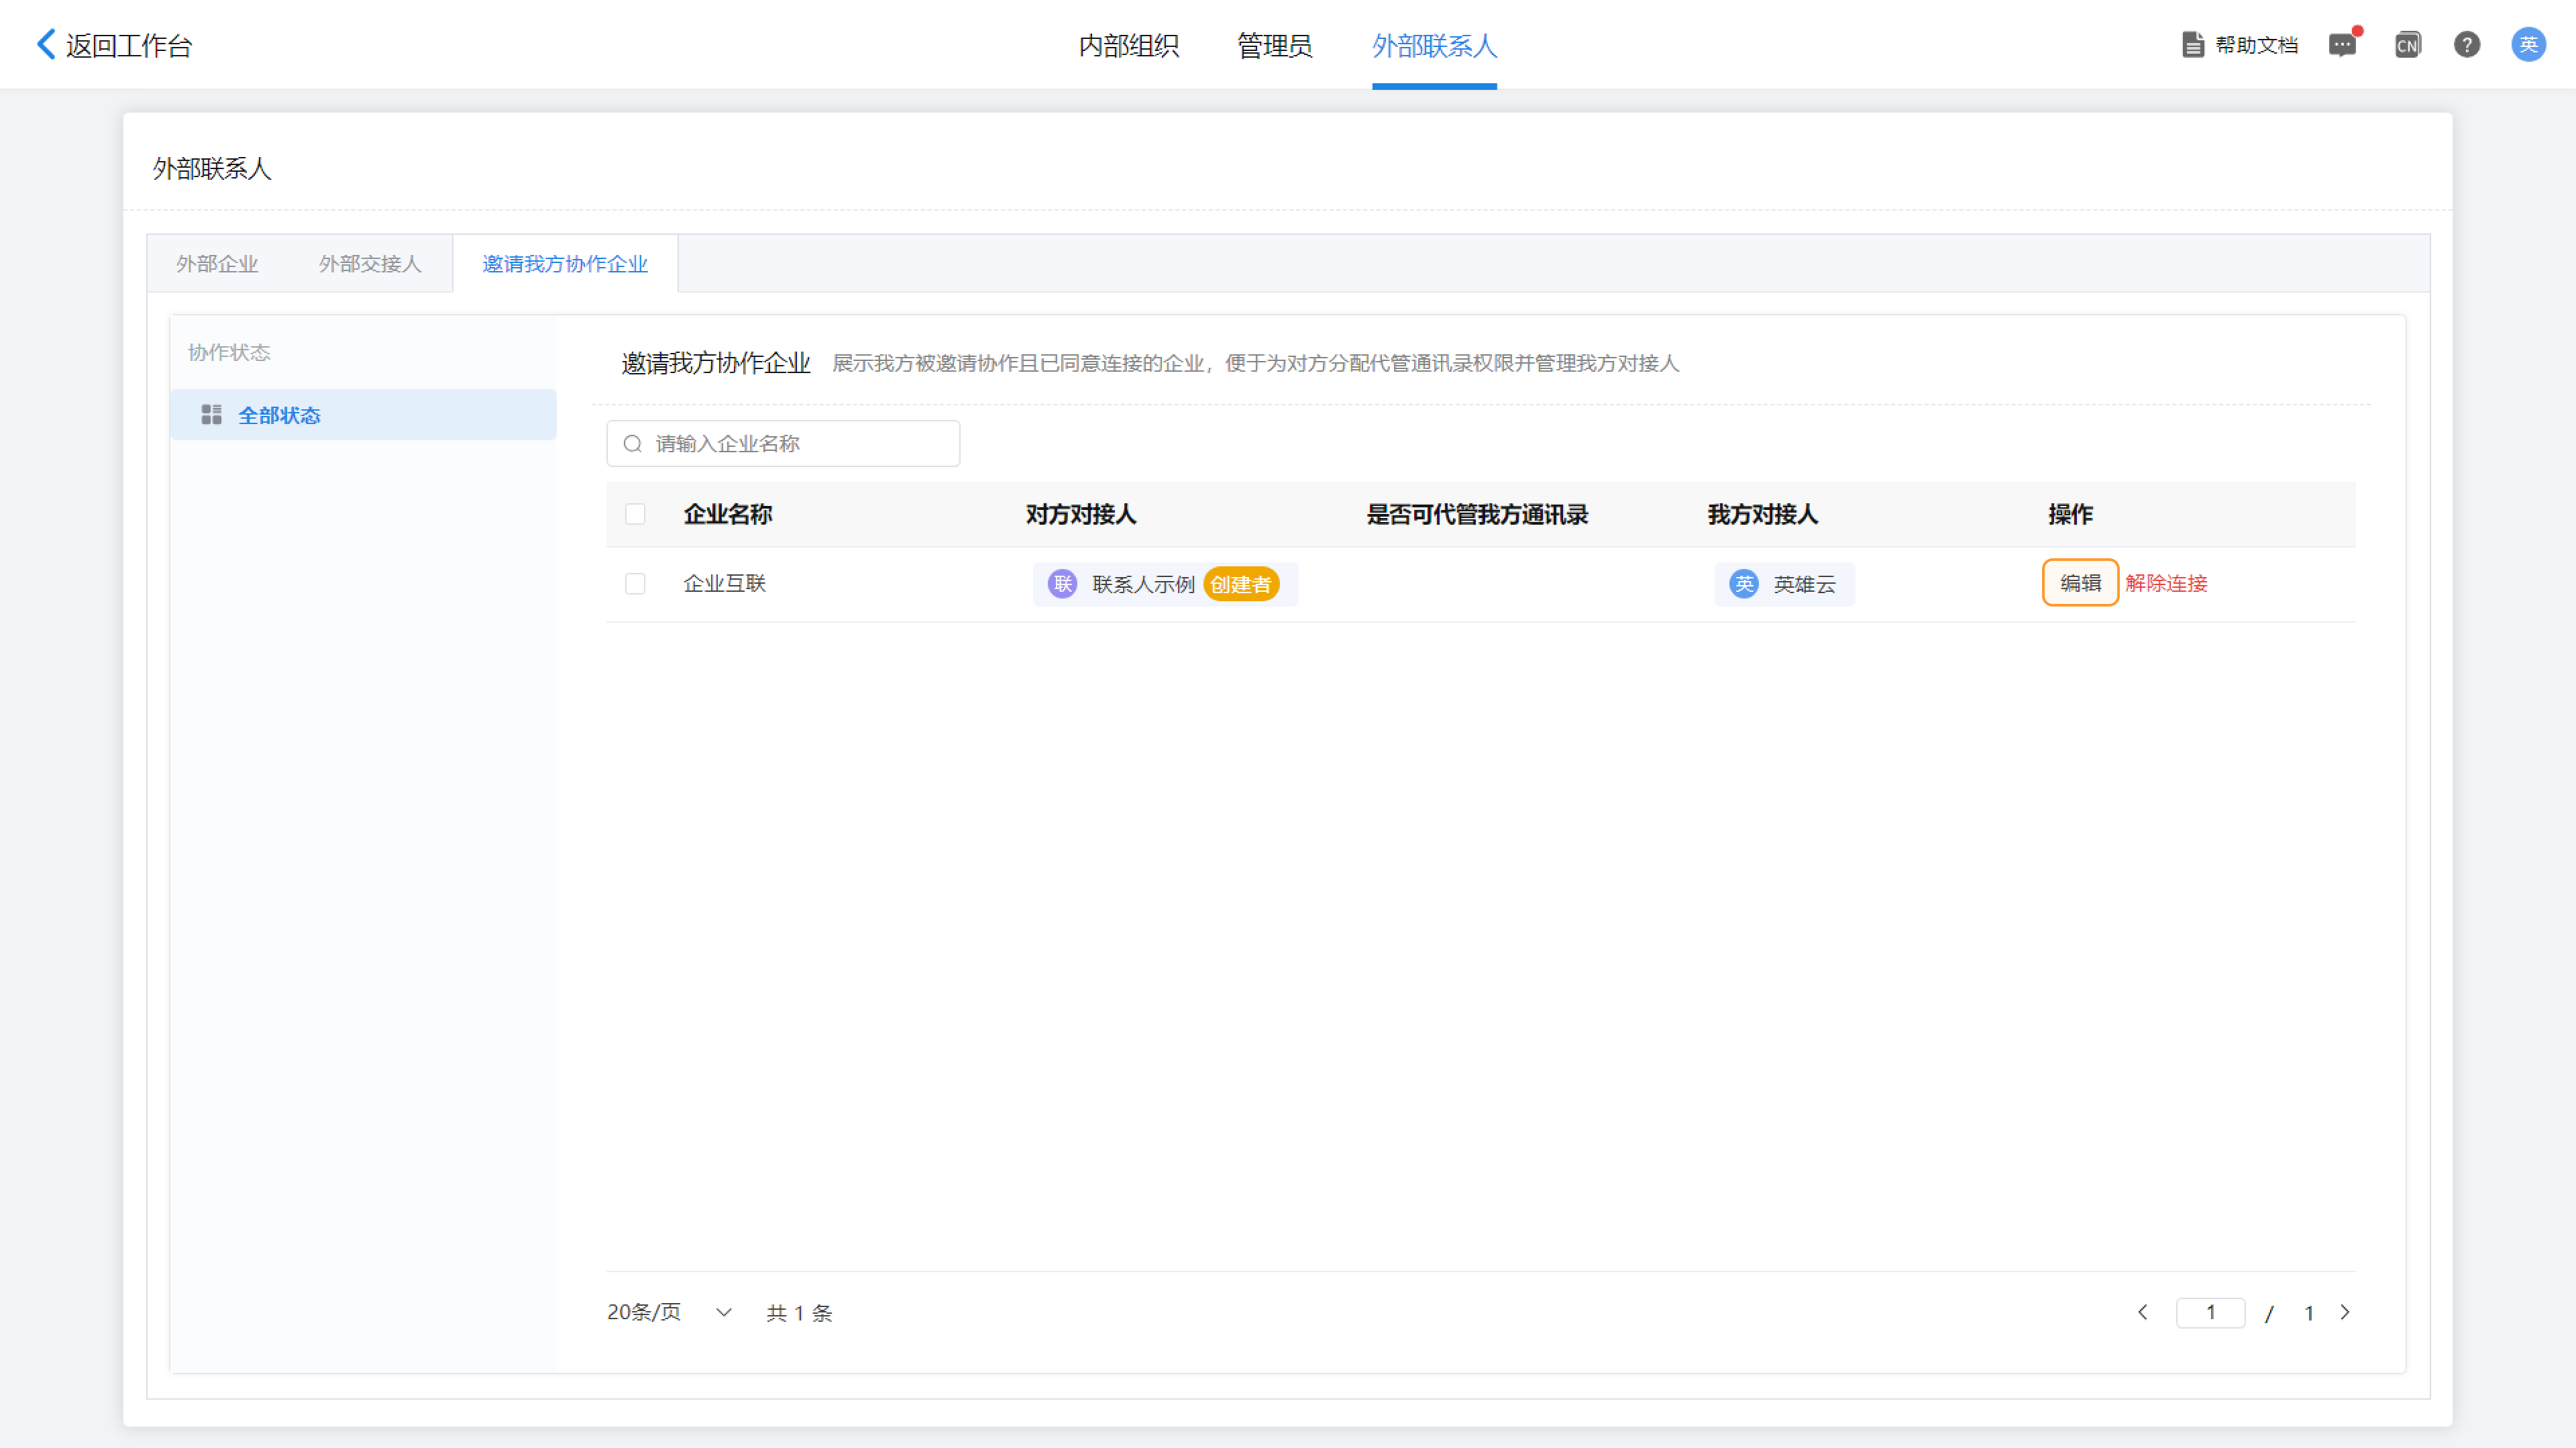Toggle the select-all checkbox in table header
This screenshot has width=2576, height=1448.
pos(635,514)
